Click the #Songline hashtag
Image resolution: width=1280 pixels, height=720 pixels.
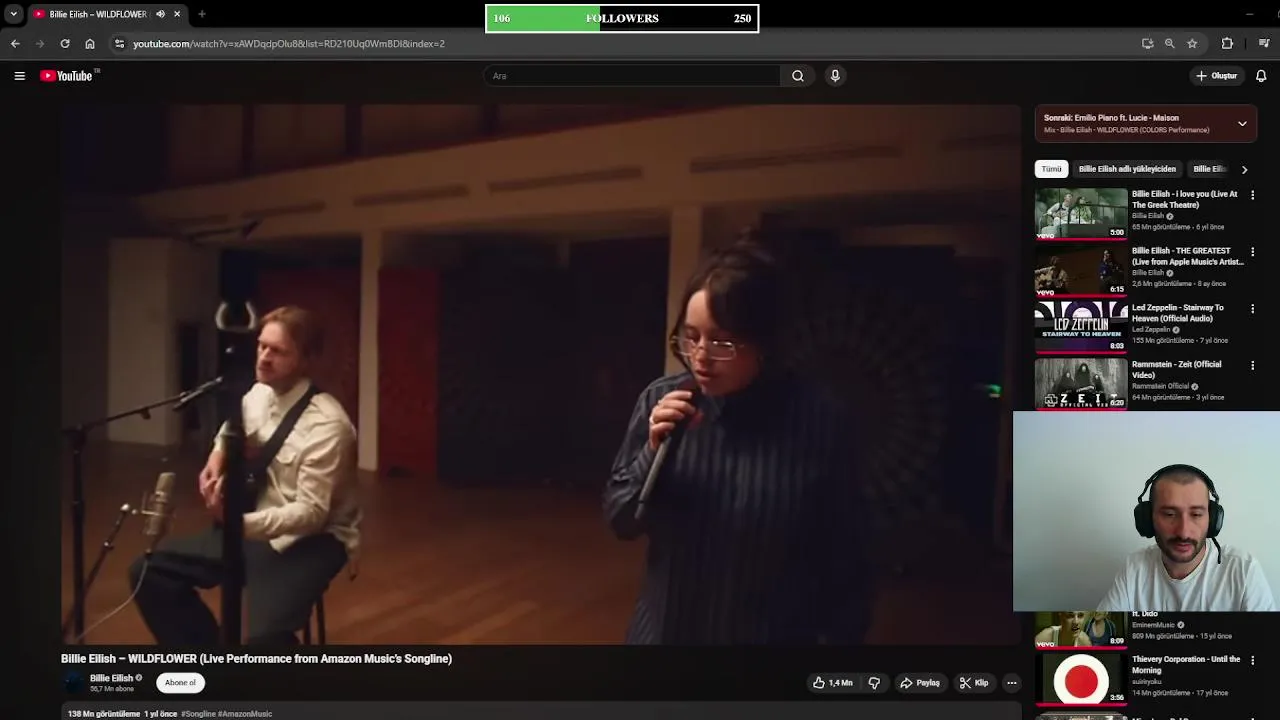[x=198, y=714]
